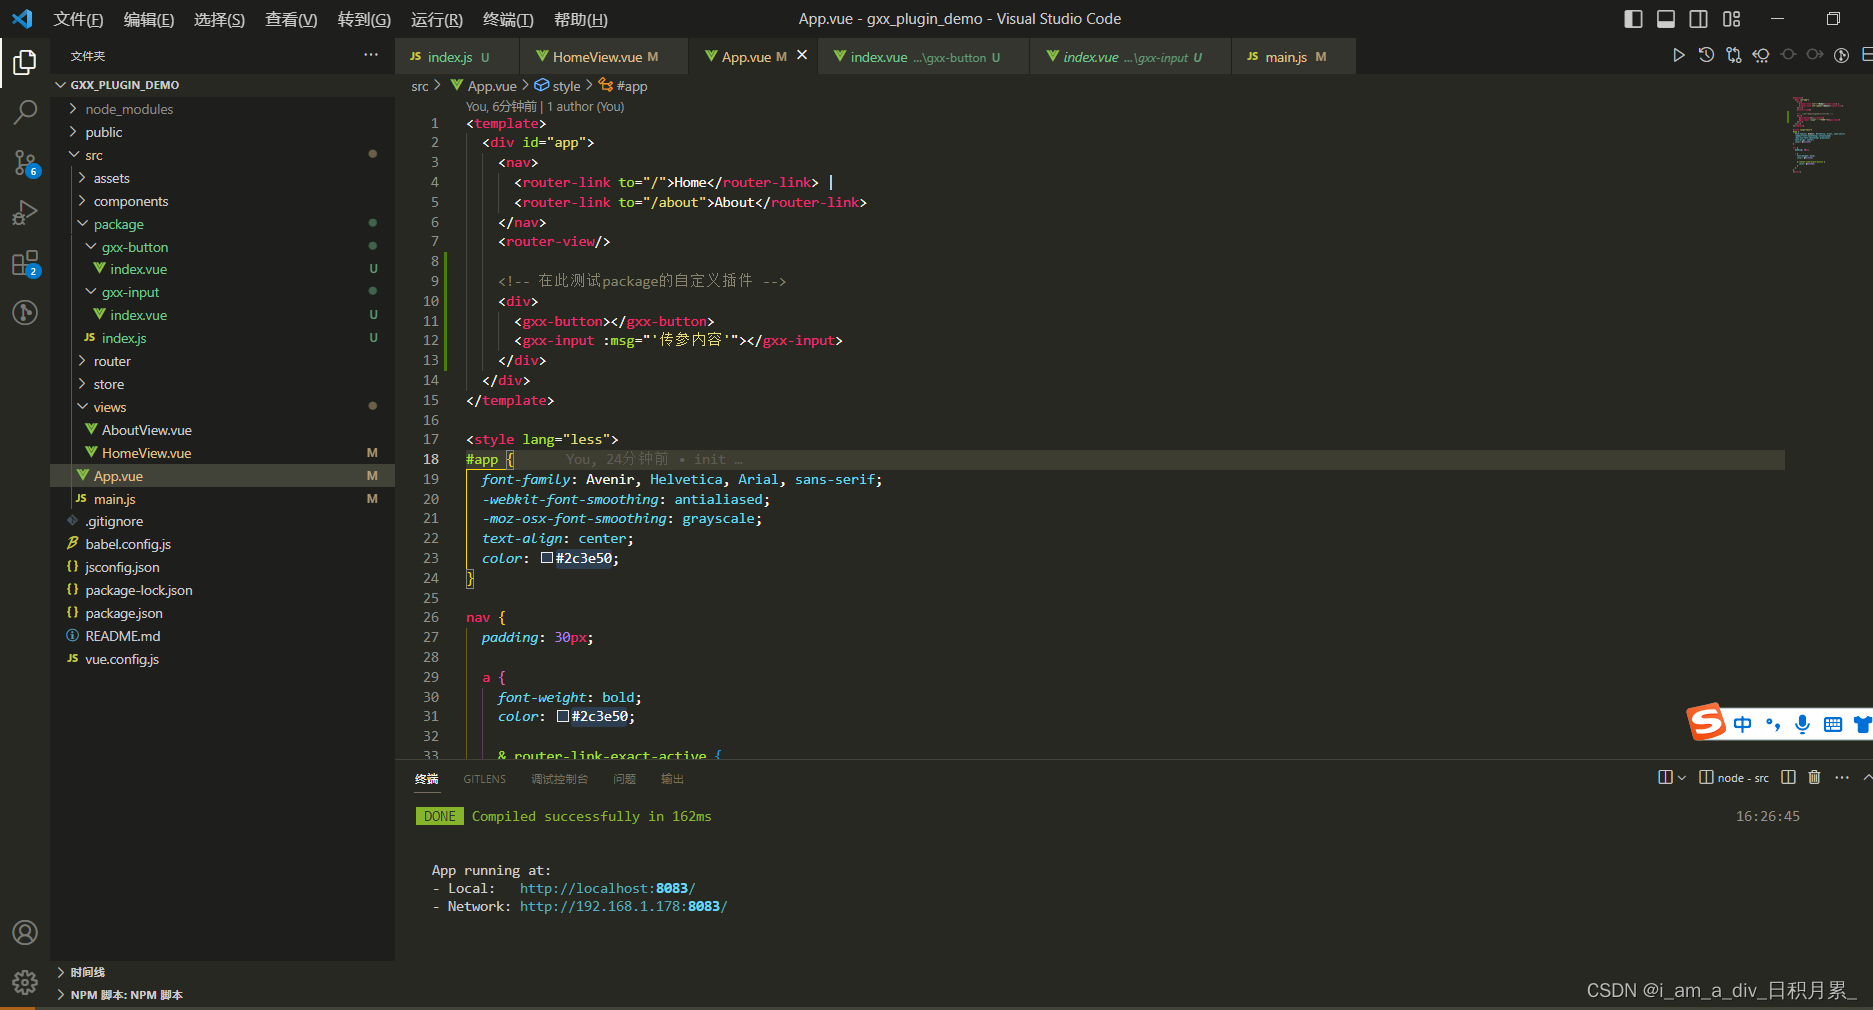Close the App.vue editor tab
This screenshot has width=1873, height=1010.
[x=802, y=56]
